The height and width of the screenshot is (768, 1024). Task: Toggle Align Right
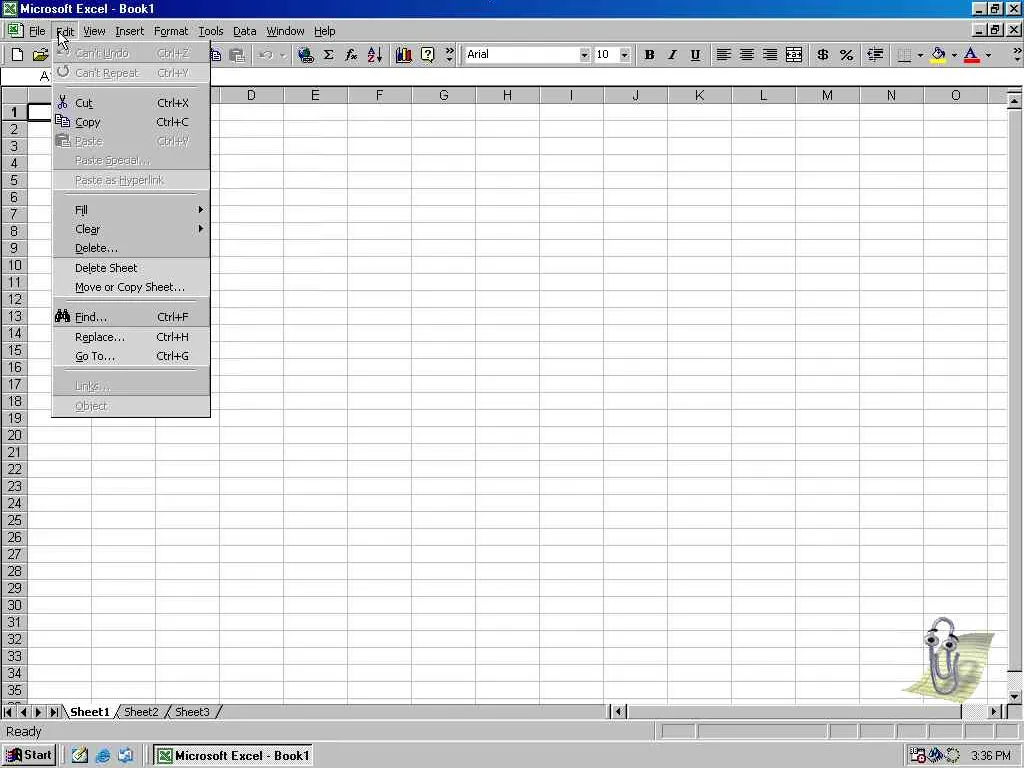tap(770, 55)
